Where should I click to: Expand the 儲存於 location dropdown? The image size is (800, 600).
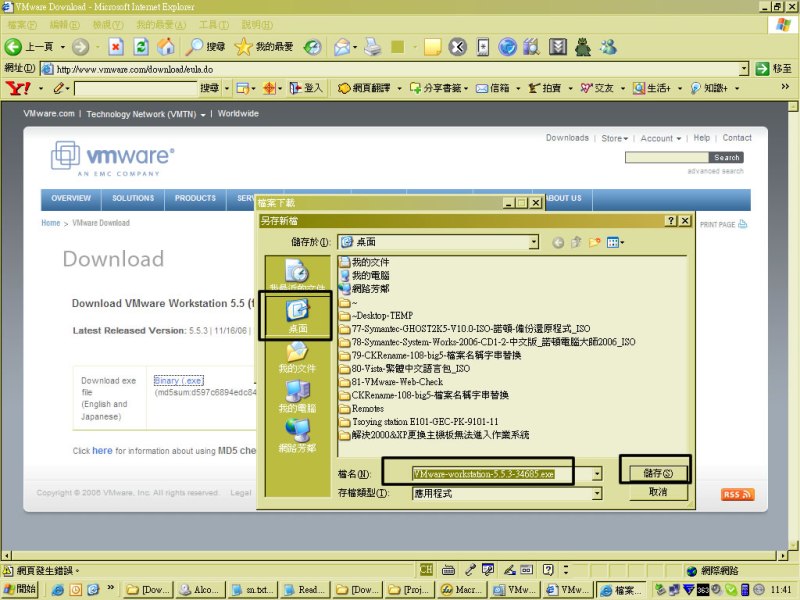[x=533, y=242]
